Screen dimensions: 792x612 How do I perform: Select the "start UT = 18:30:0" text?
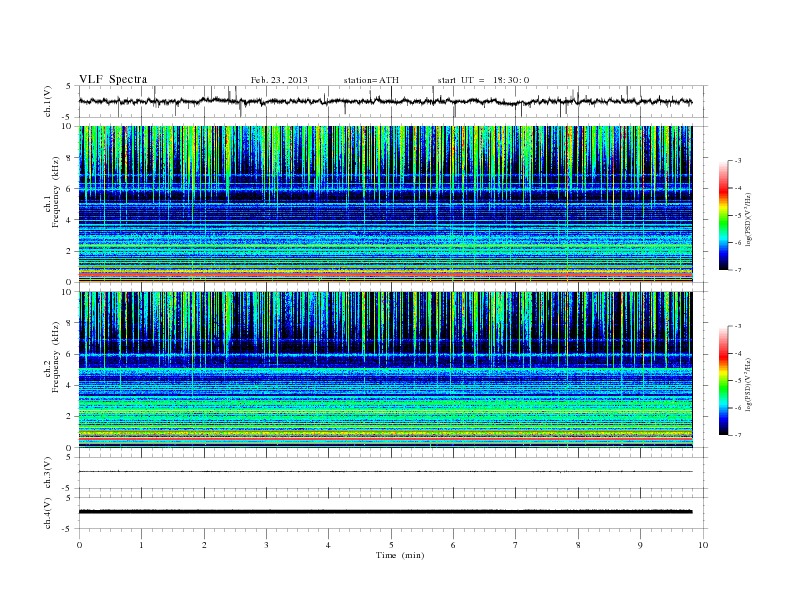pyautogui.click(x=483, y=80)
